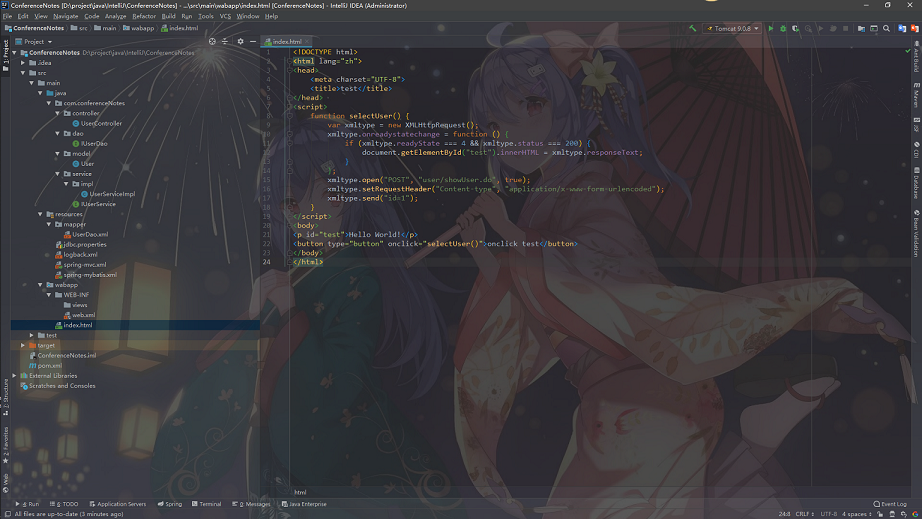Expand External Libraries node
This screenshot has width=922, height=519.
[15, 376]
